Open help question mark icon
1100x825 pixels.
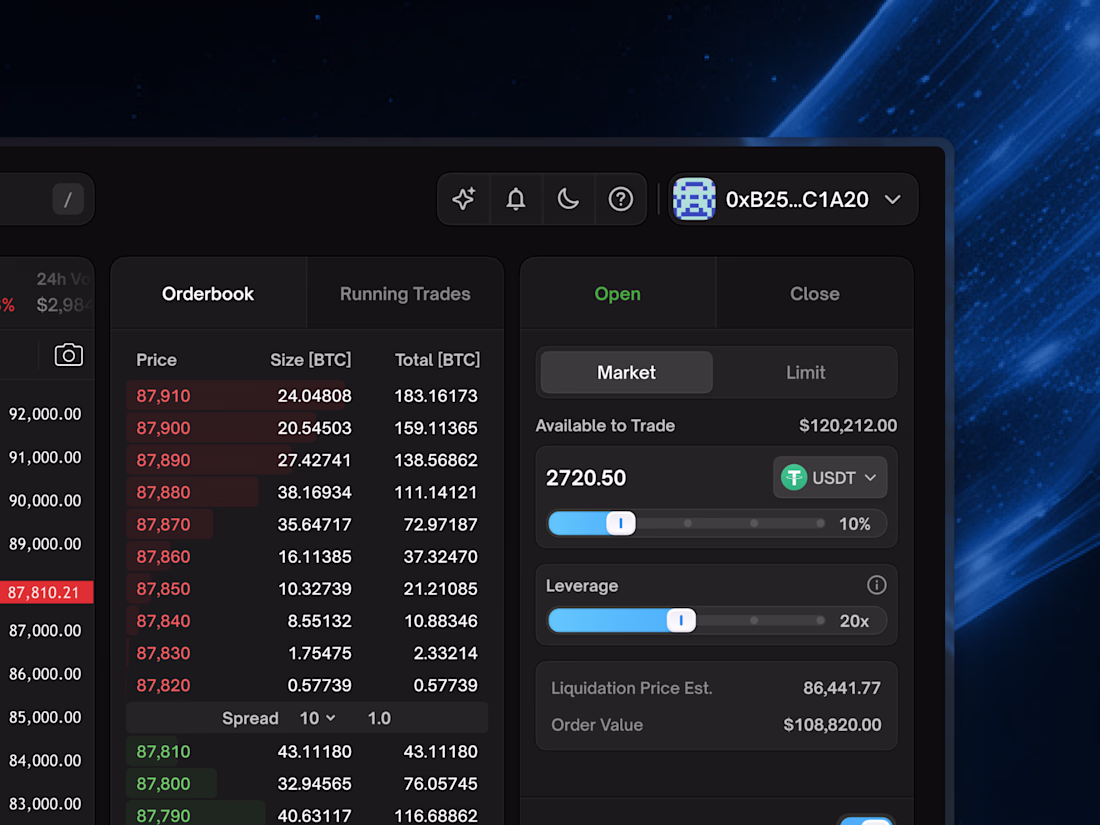click(x=620, y=199)
